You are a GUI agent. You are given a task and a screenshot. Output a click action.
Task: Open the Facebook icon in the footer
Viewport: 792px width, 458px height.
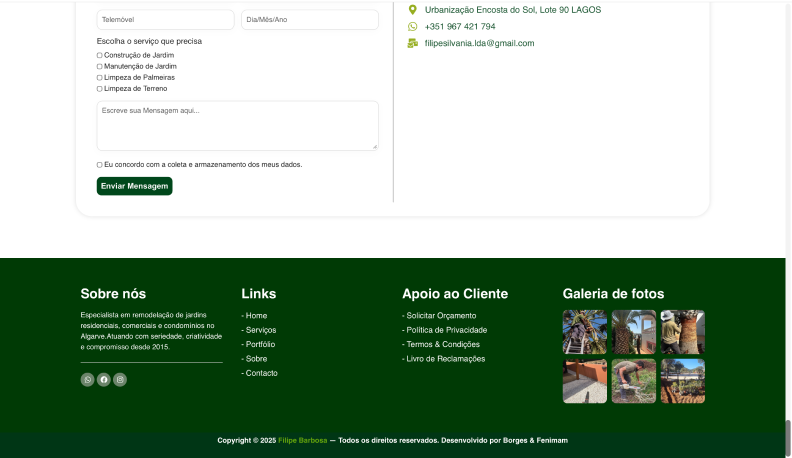(104, 380)
